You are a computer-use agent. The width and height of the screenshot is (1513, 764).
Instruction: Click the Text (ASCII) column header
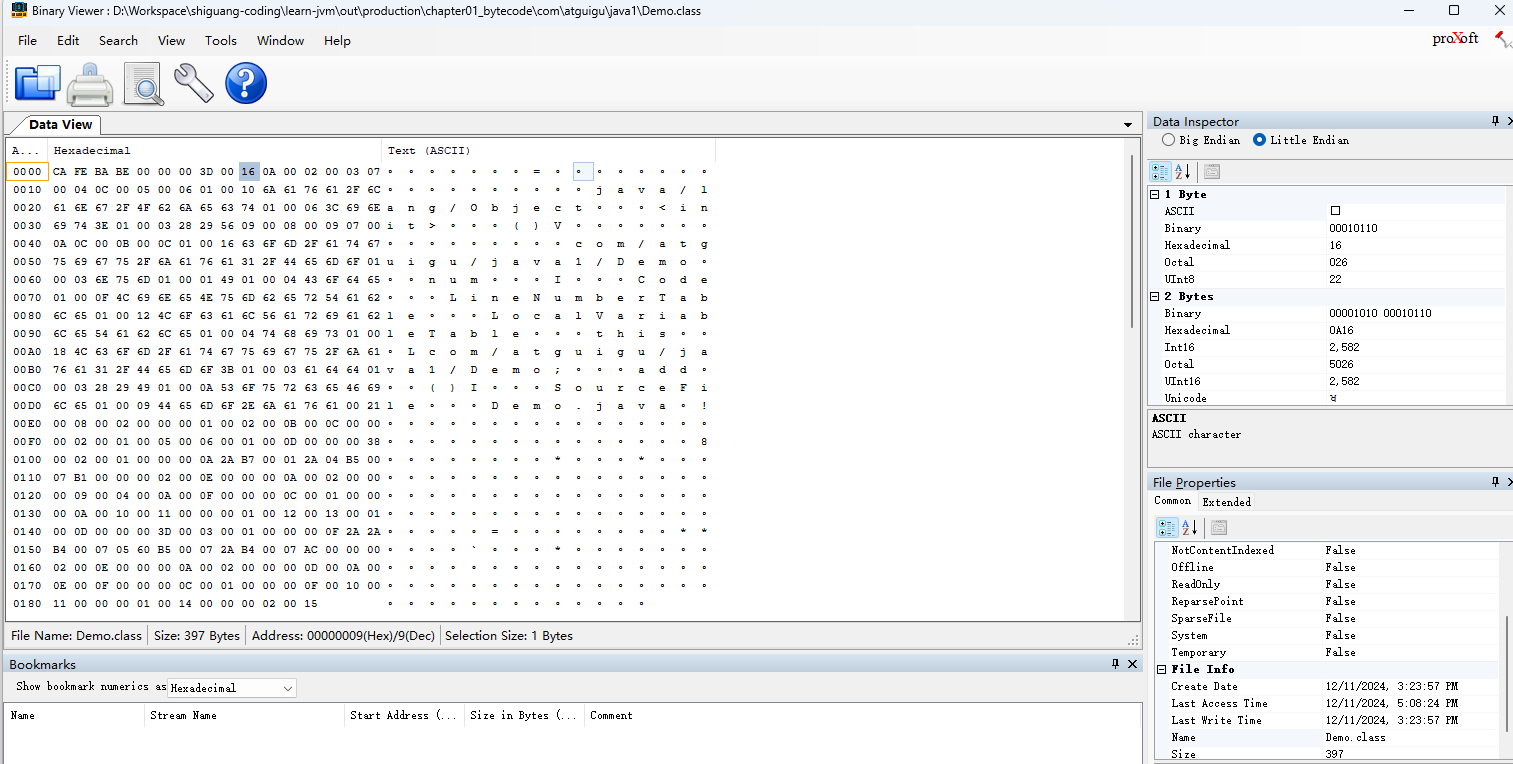pos(548,150)
